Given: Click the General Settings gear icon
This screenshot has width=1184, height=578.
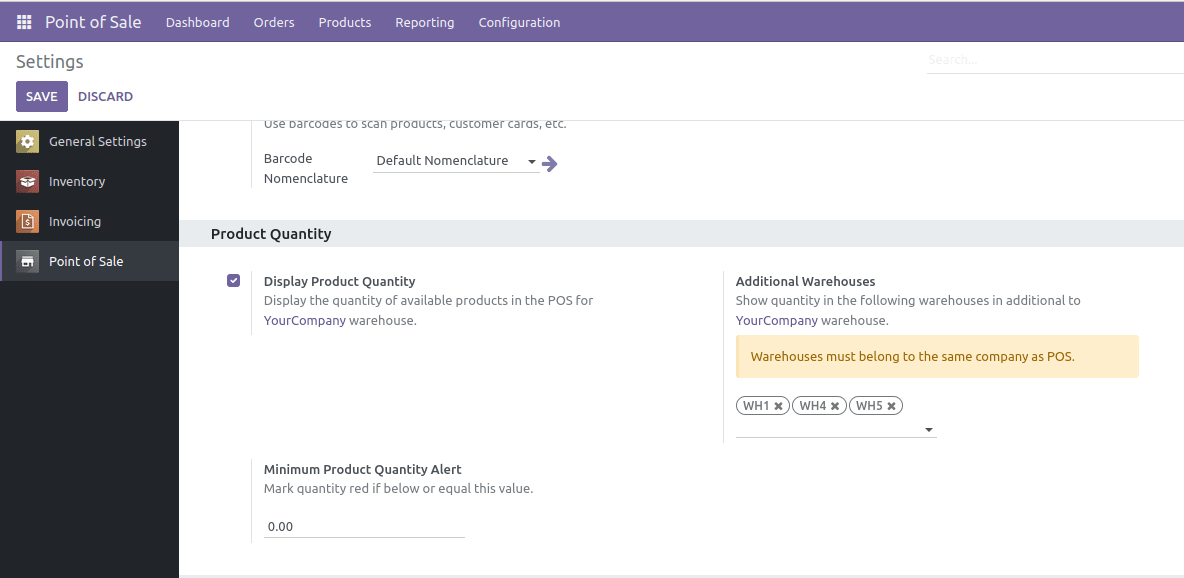Looking at the screenshot, I should pos(28,141).
